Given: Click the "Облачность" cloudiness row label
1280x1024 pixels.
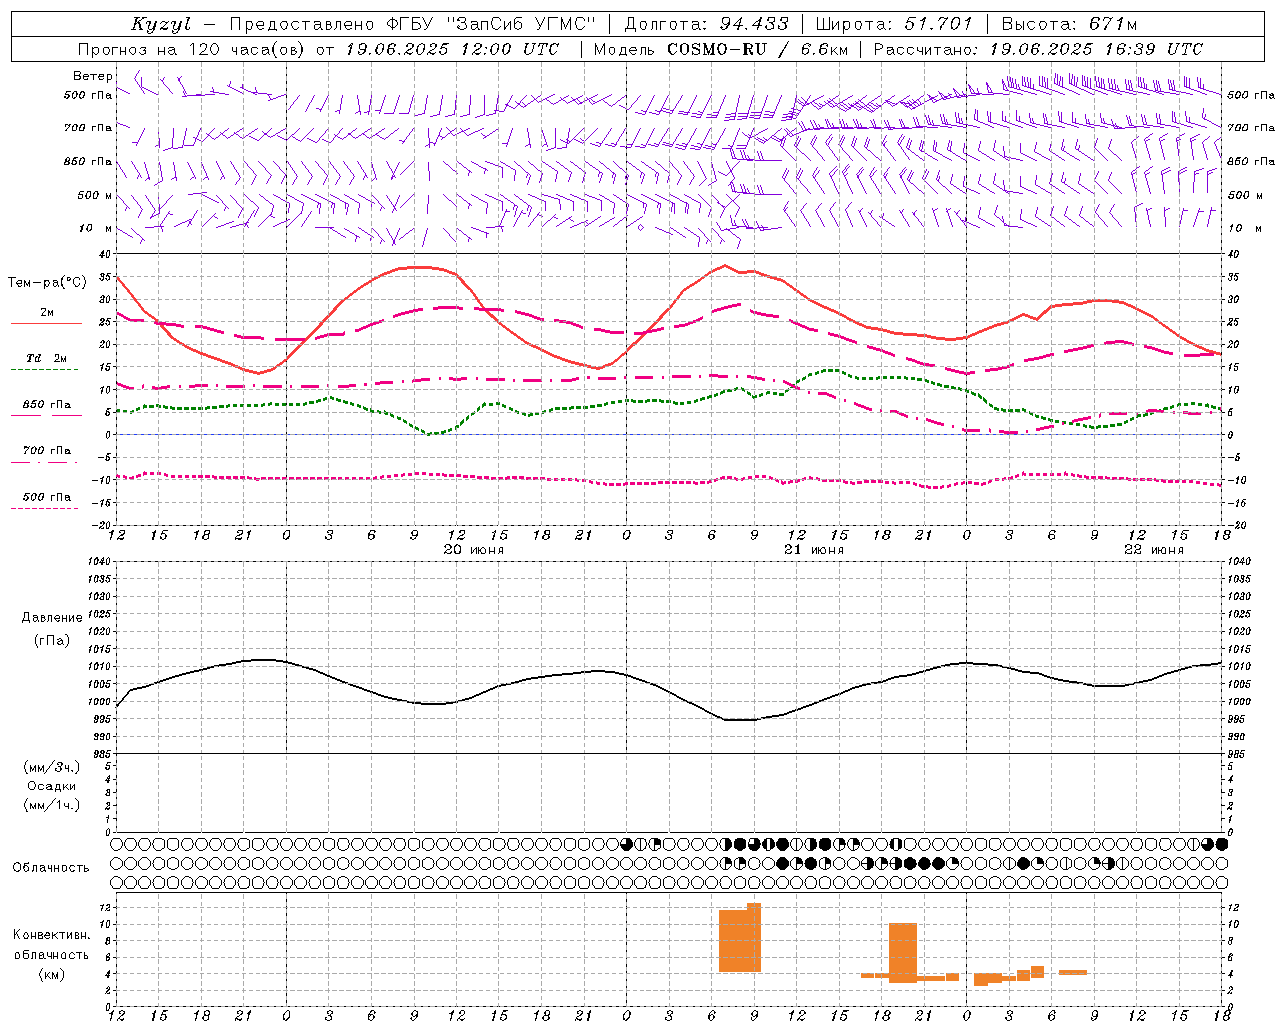Looking at the screenshot, I should [51, 868].
